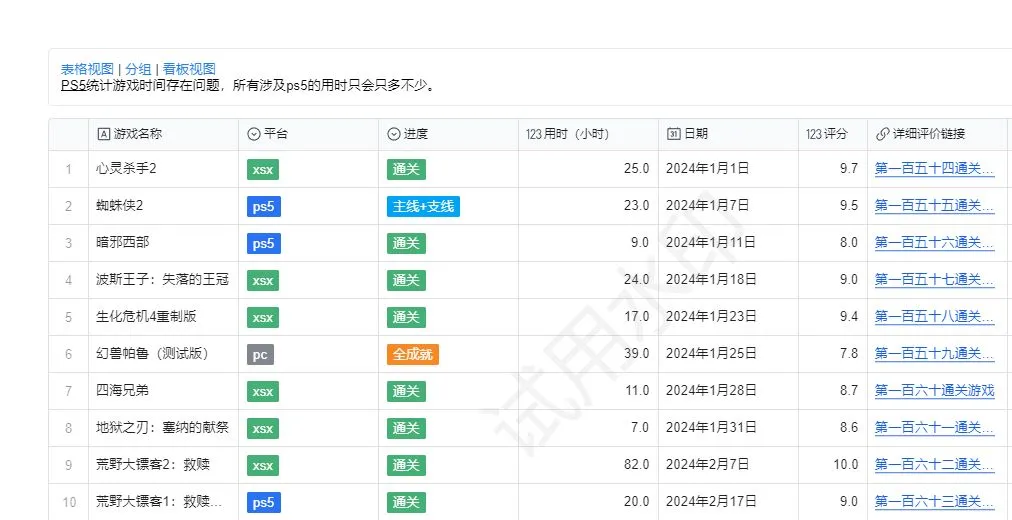Select the 平台 column header
Screen dimensions: 1012x520
pyautogui.click(x=309, y=134)
